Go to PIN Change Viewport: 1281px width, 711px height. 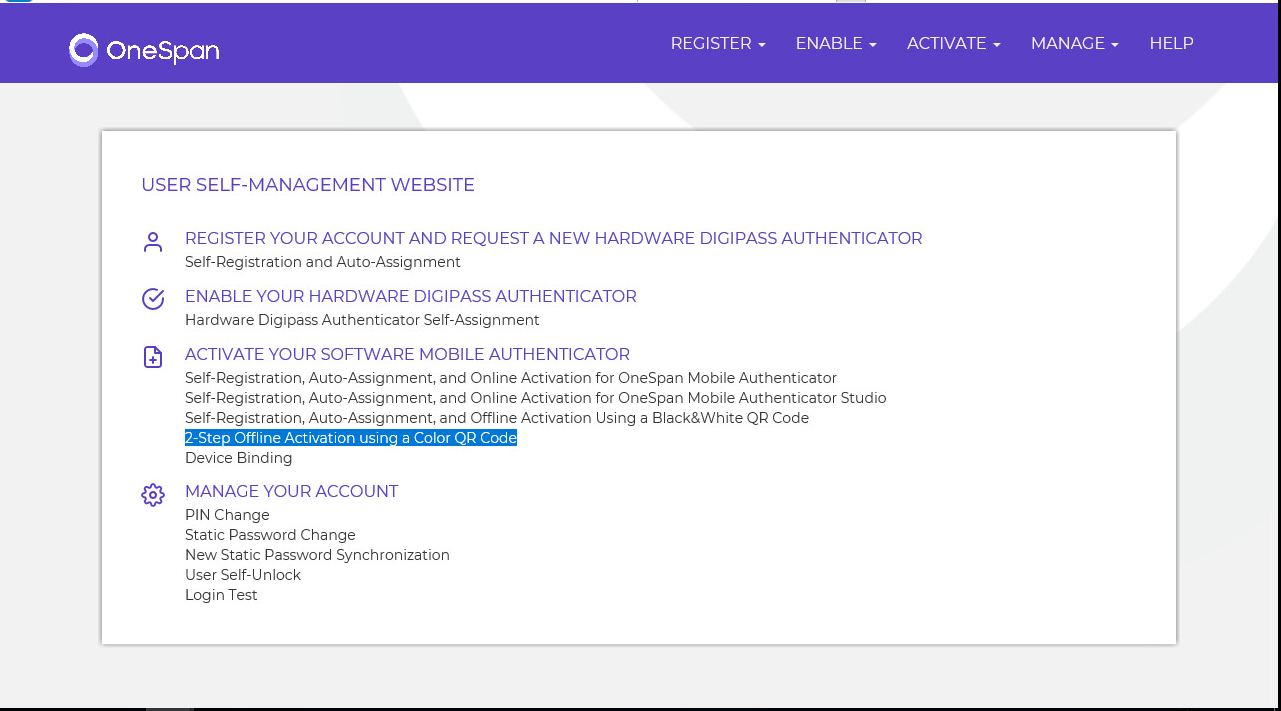tap(227, 515)
